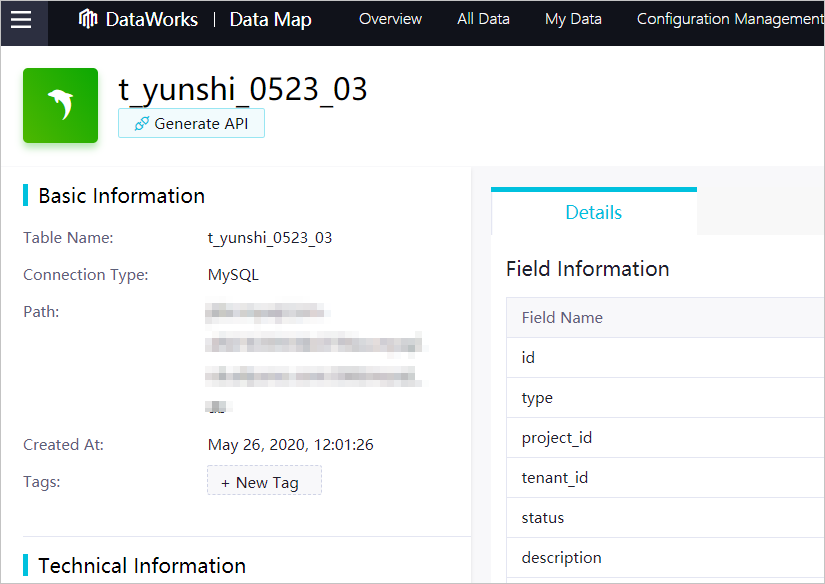The height and width of the screenshot is (584, 825).
Task: Click the Path label
Action: tap(41, 312)
